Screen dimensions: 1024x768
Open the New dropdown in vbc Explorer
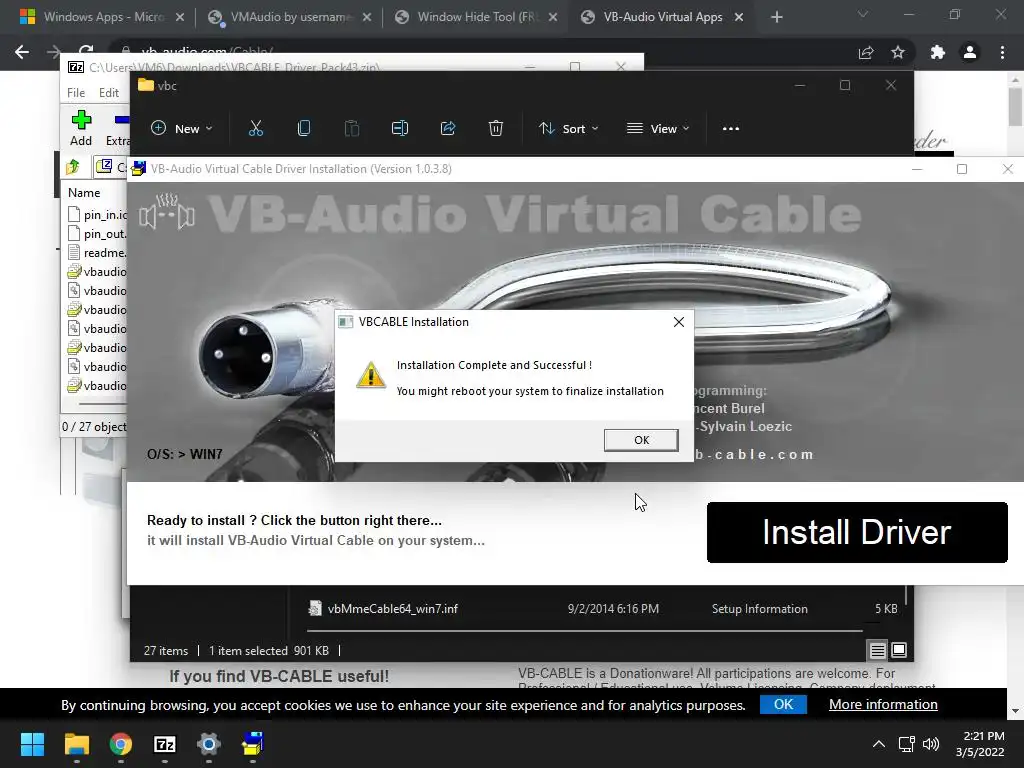182,129
